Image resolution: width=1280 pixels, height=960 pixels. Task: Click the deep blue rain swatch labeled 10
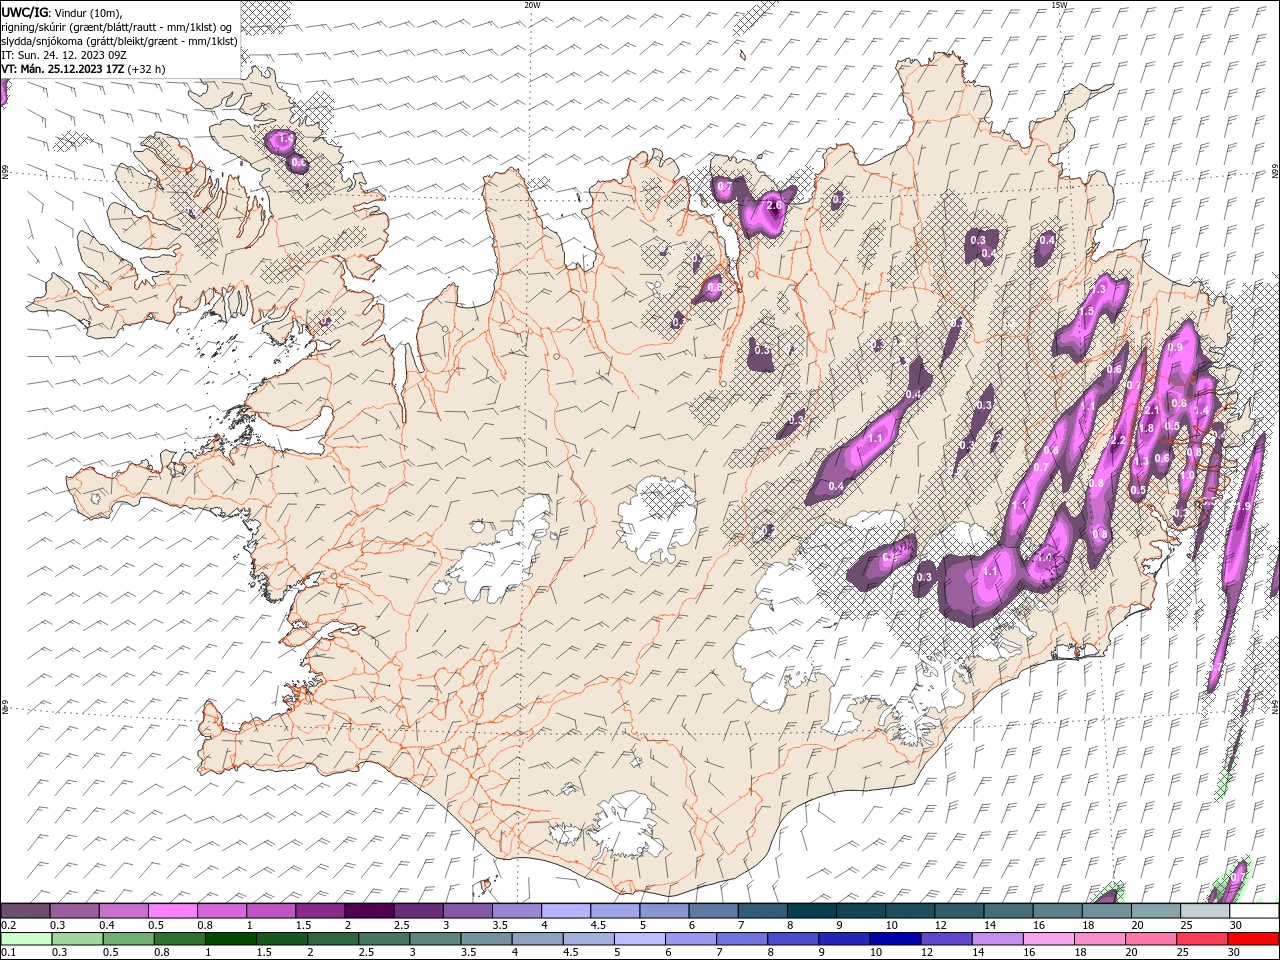click(x=894, y=939)
